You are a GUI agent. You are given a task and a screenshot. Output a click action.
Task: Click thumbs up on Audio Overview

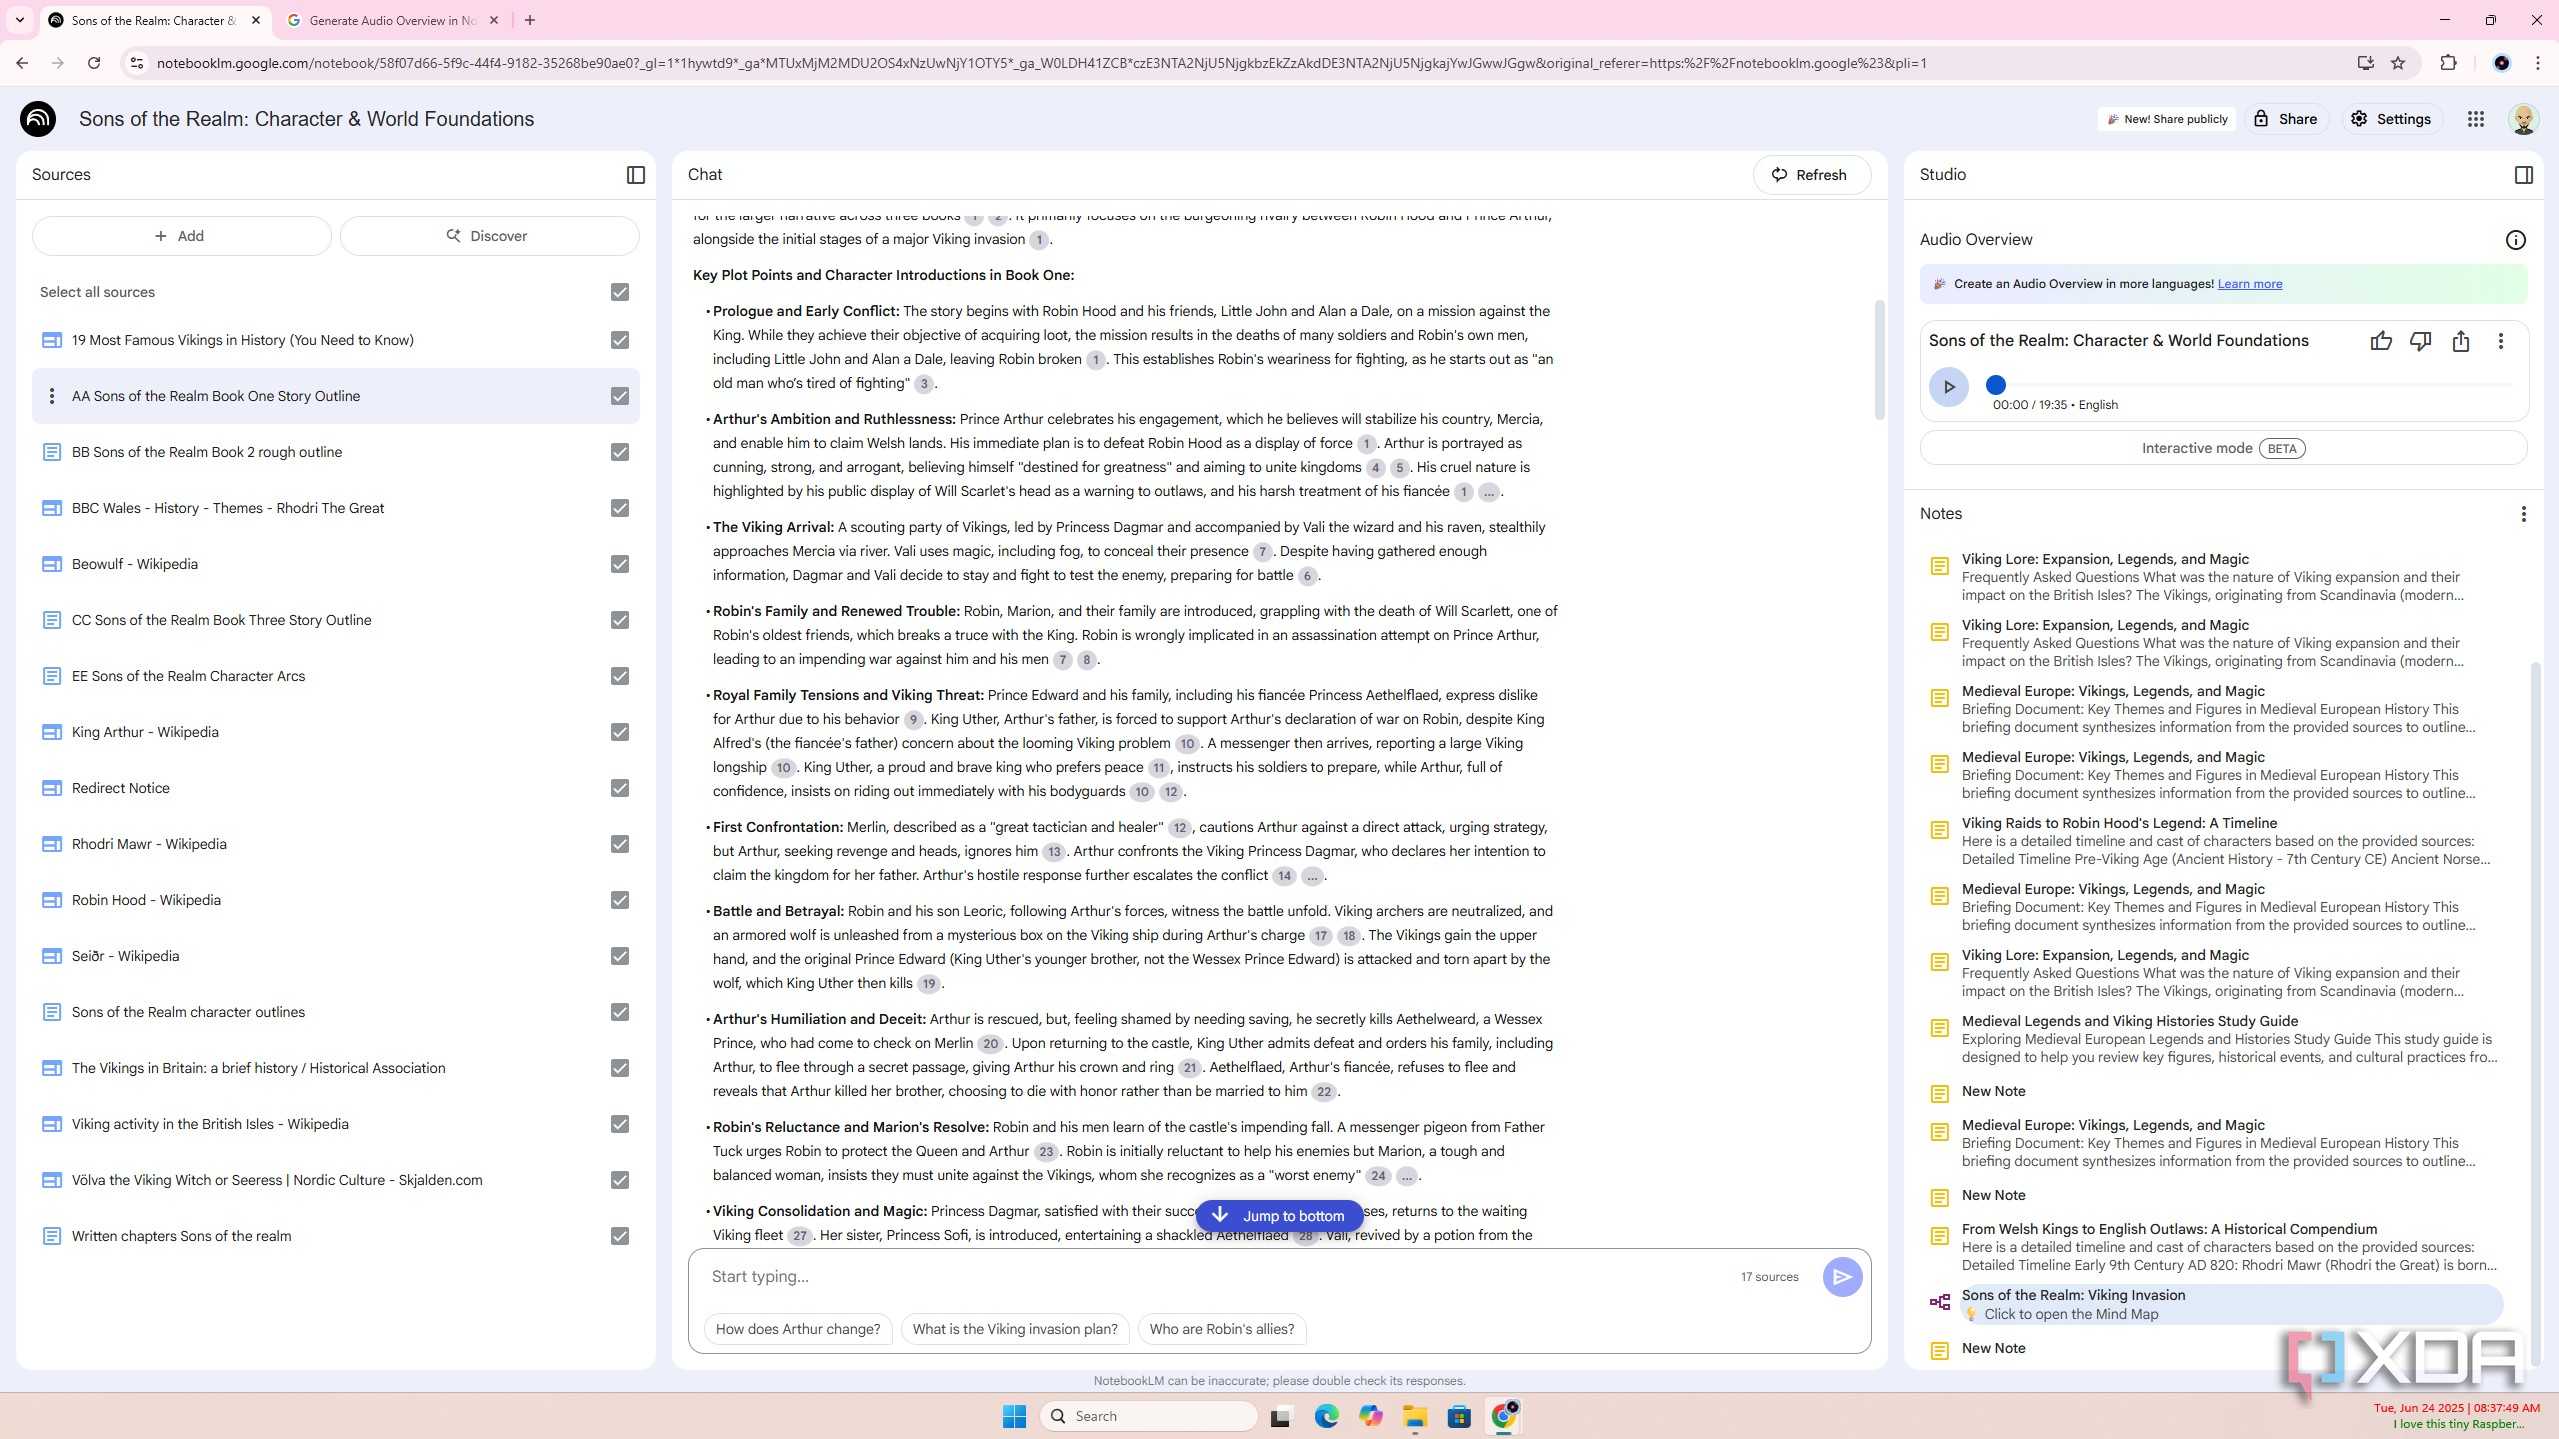pyautogui.click(x=2381, y=341)
